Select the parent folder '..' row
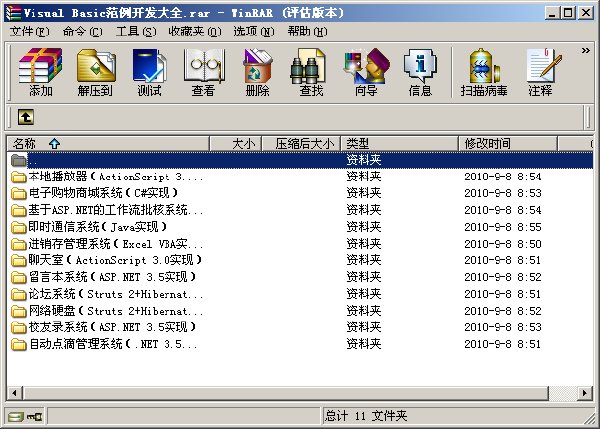 (x=300, y=160)
